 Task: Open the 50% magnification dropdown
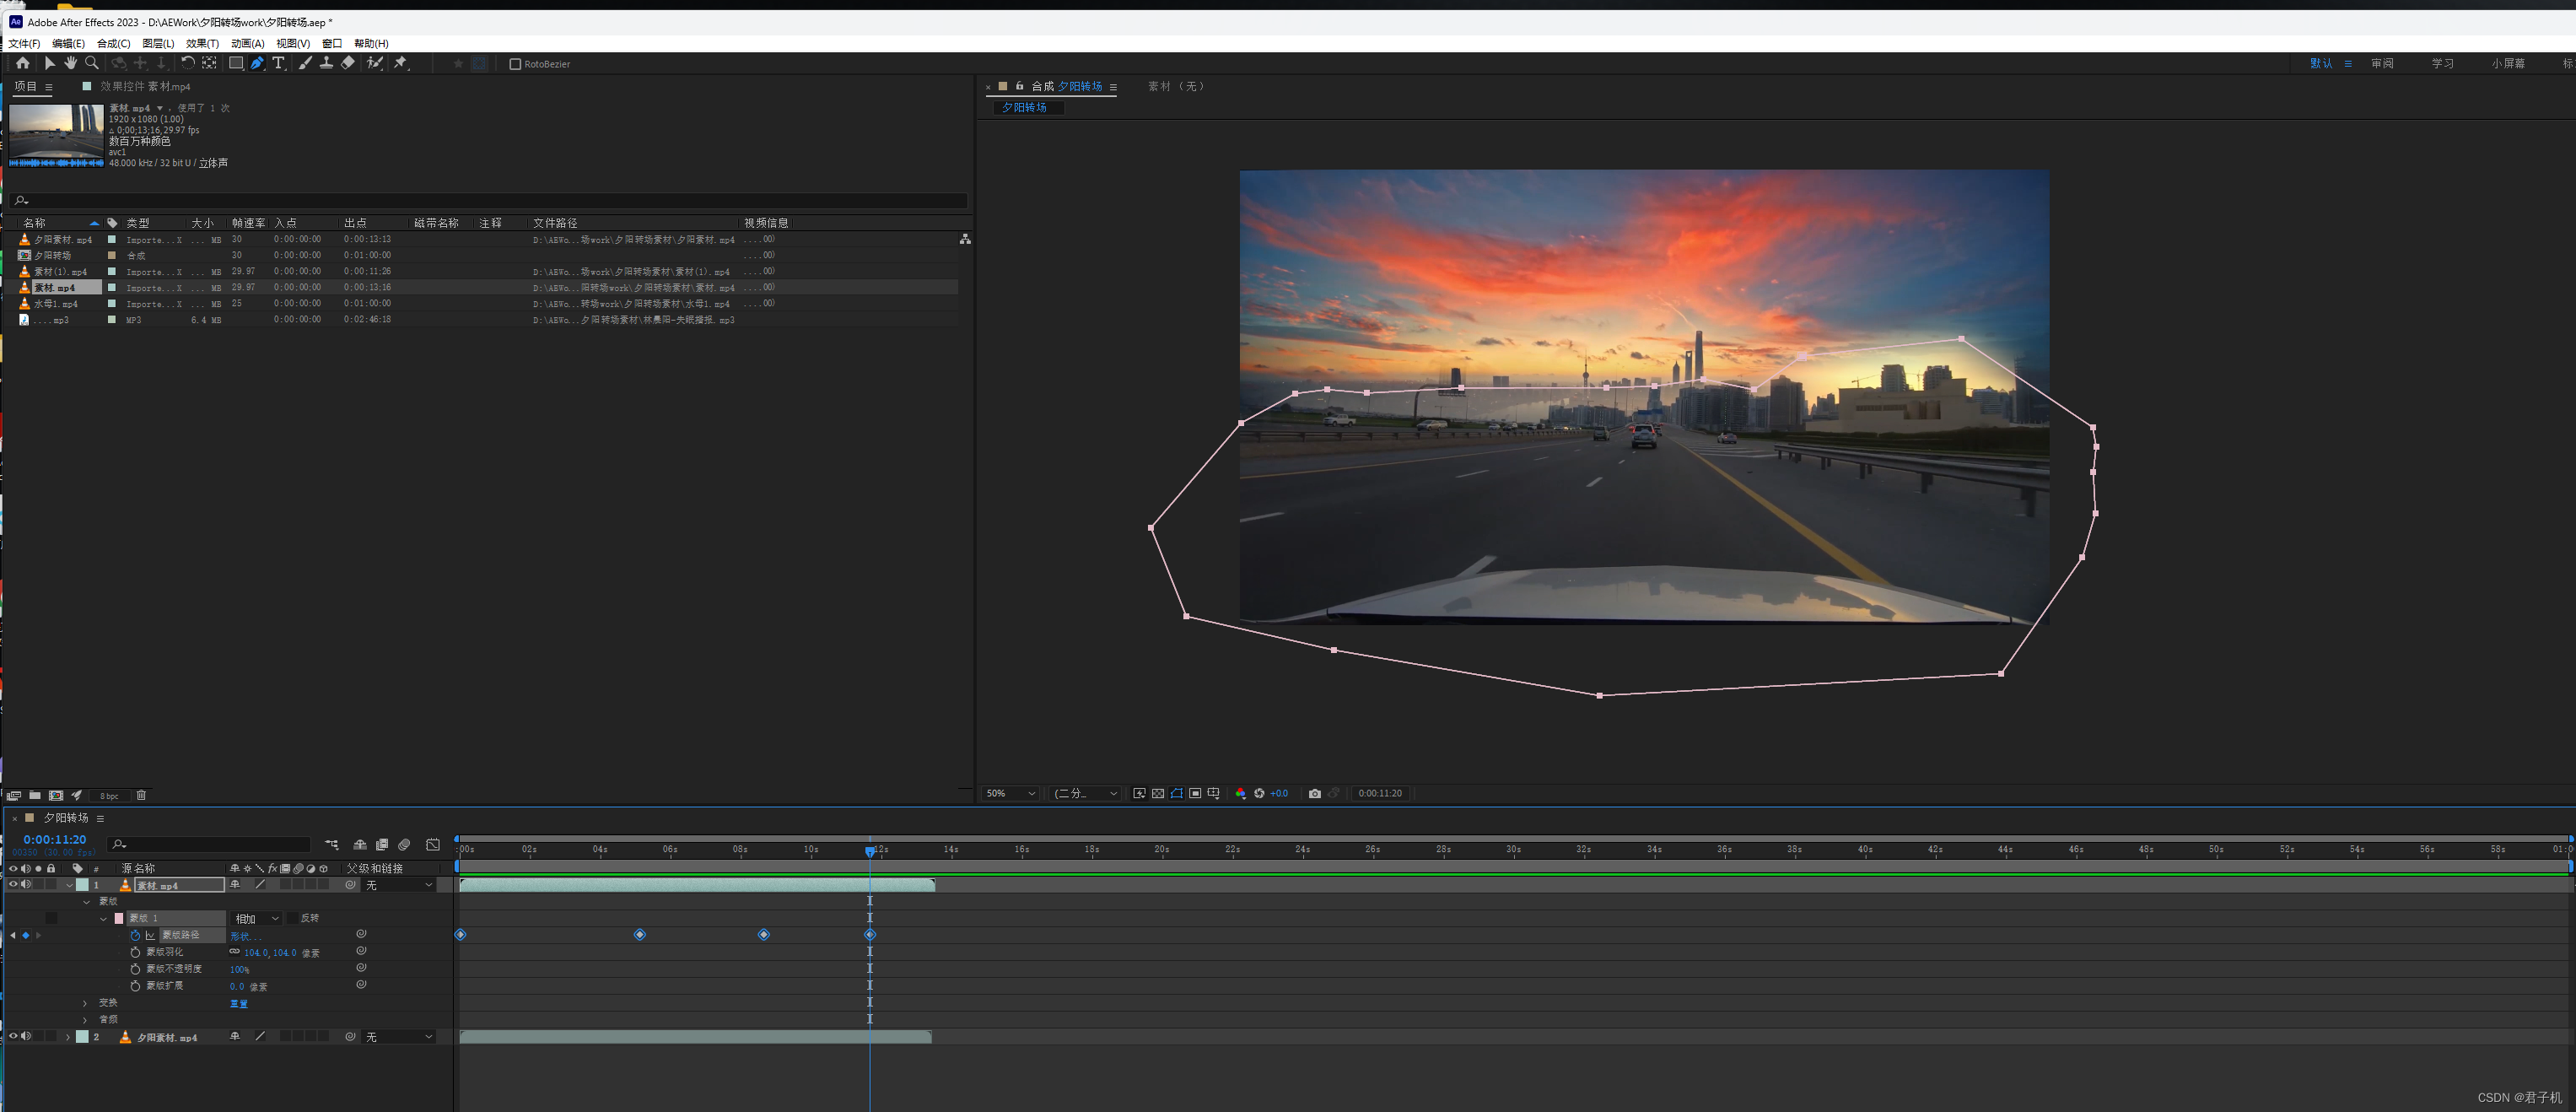[1010, 793]
